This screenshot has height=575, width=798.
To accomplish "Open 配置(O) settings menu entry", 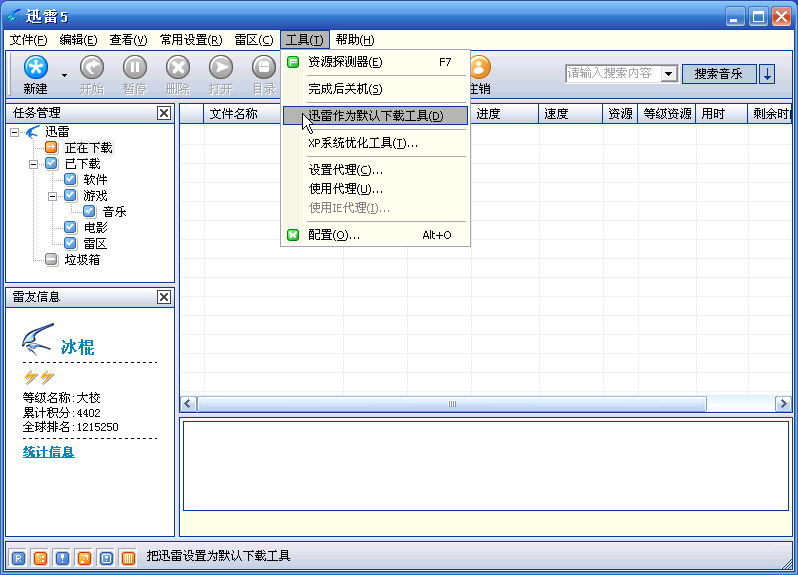I will [x=375, y=235].
